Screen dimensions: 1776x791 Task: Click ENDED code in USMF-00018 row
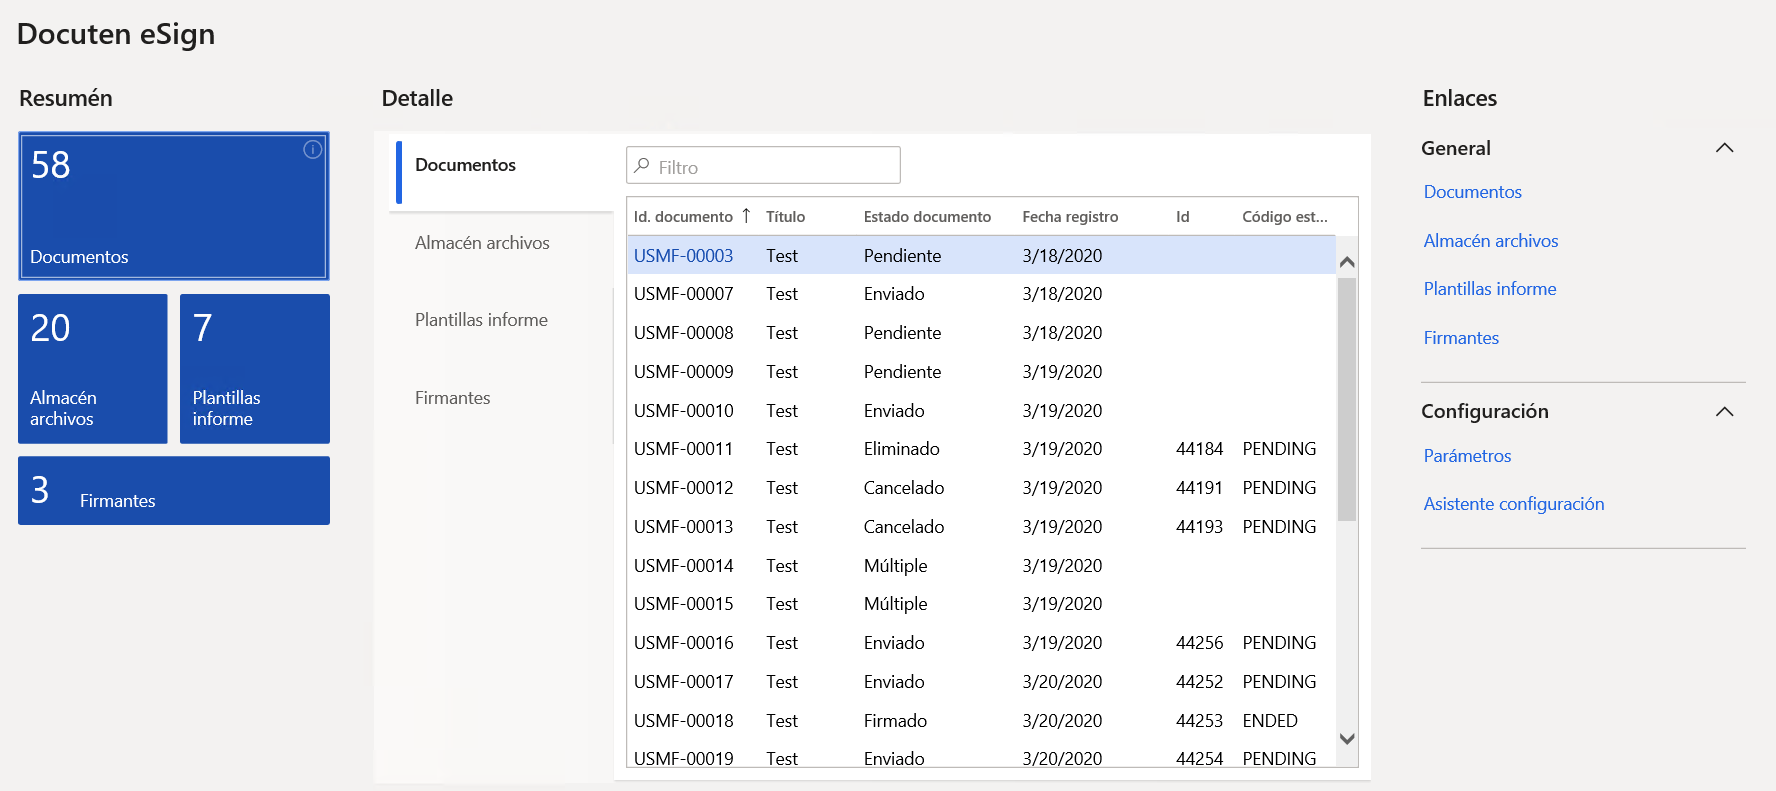coord(1270,721)
